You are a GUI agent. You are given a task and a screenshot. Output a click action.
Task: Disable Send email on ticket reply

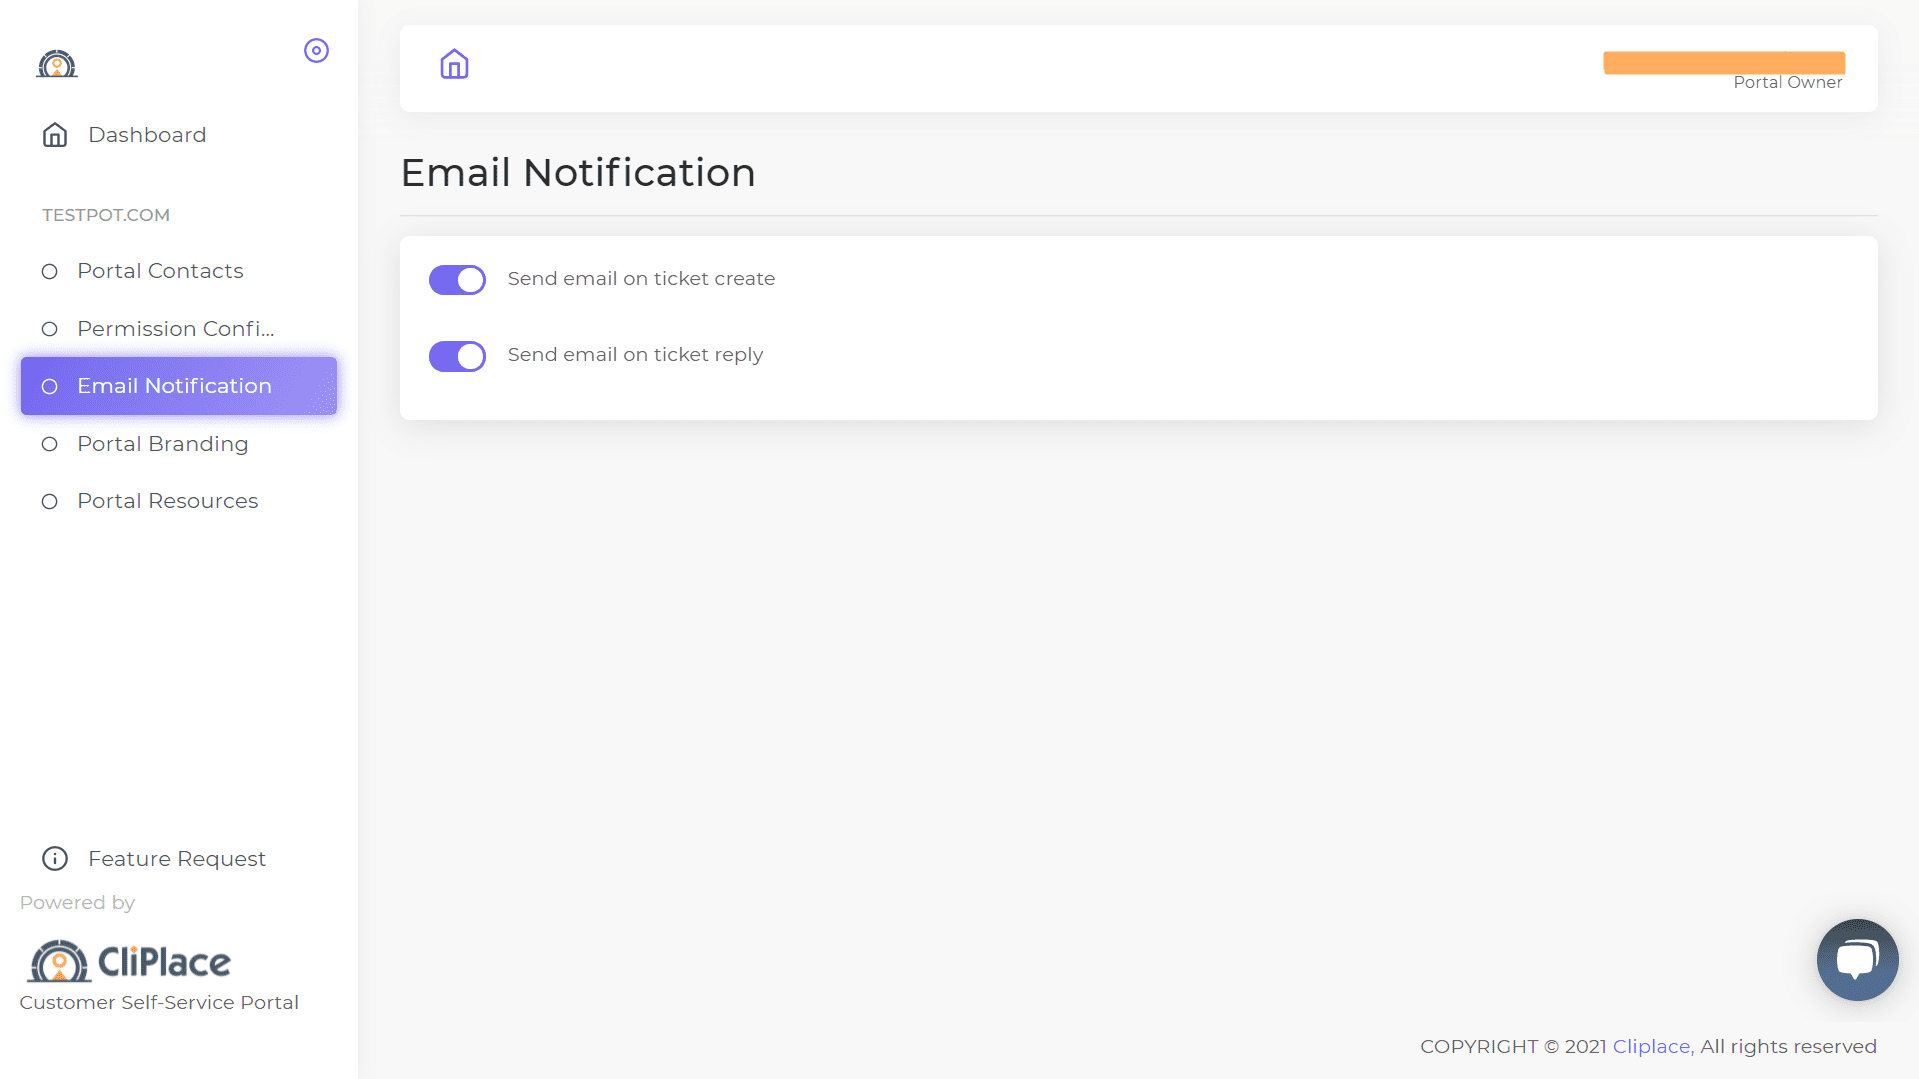click(x=457, y=356)
